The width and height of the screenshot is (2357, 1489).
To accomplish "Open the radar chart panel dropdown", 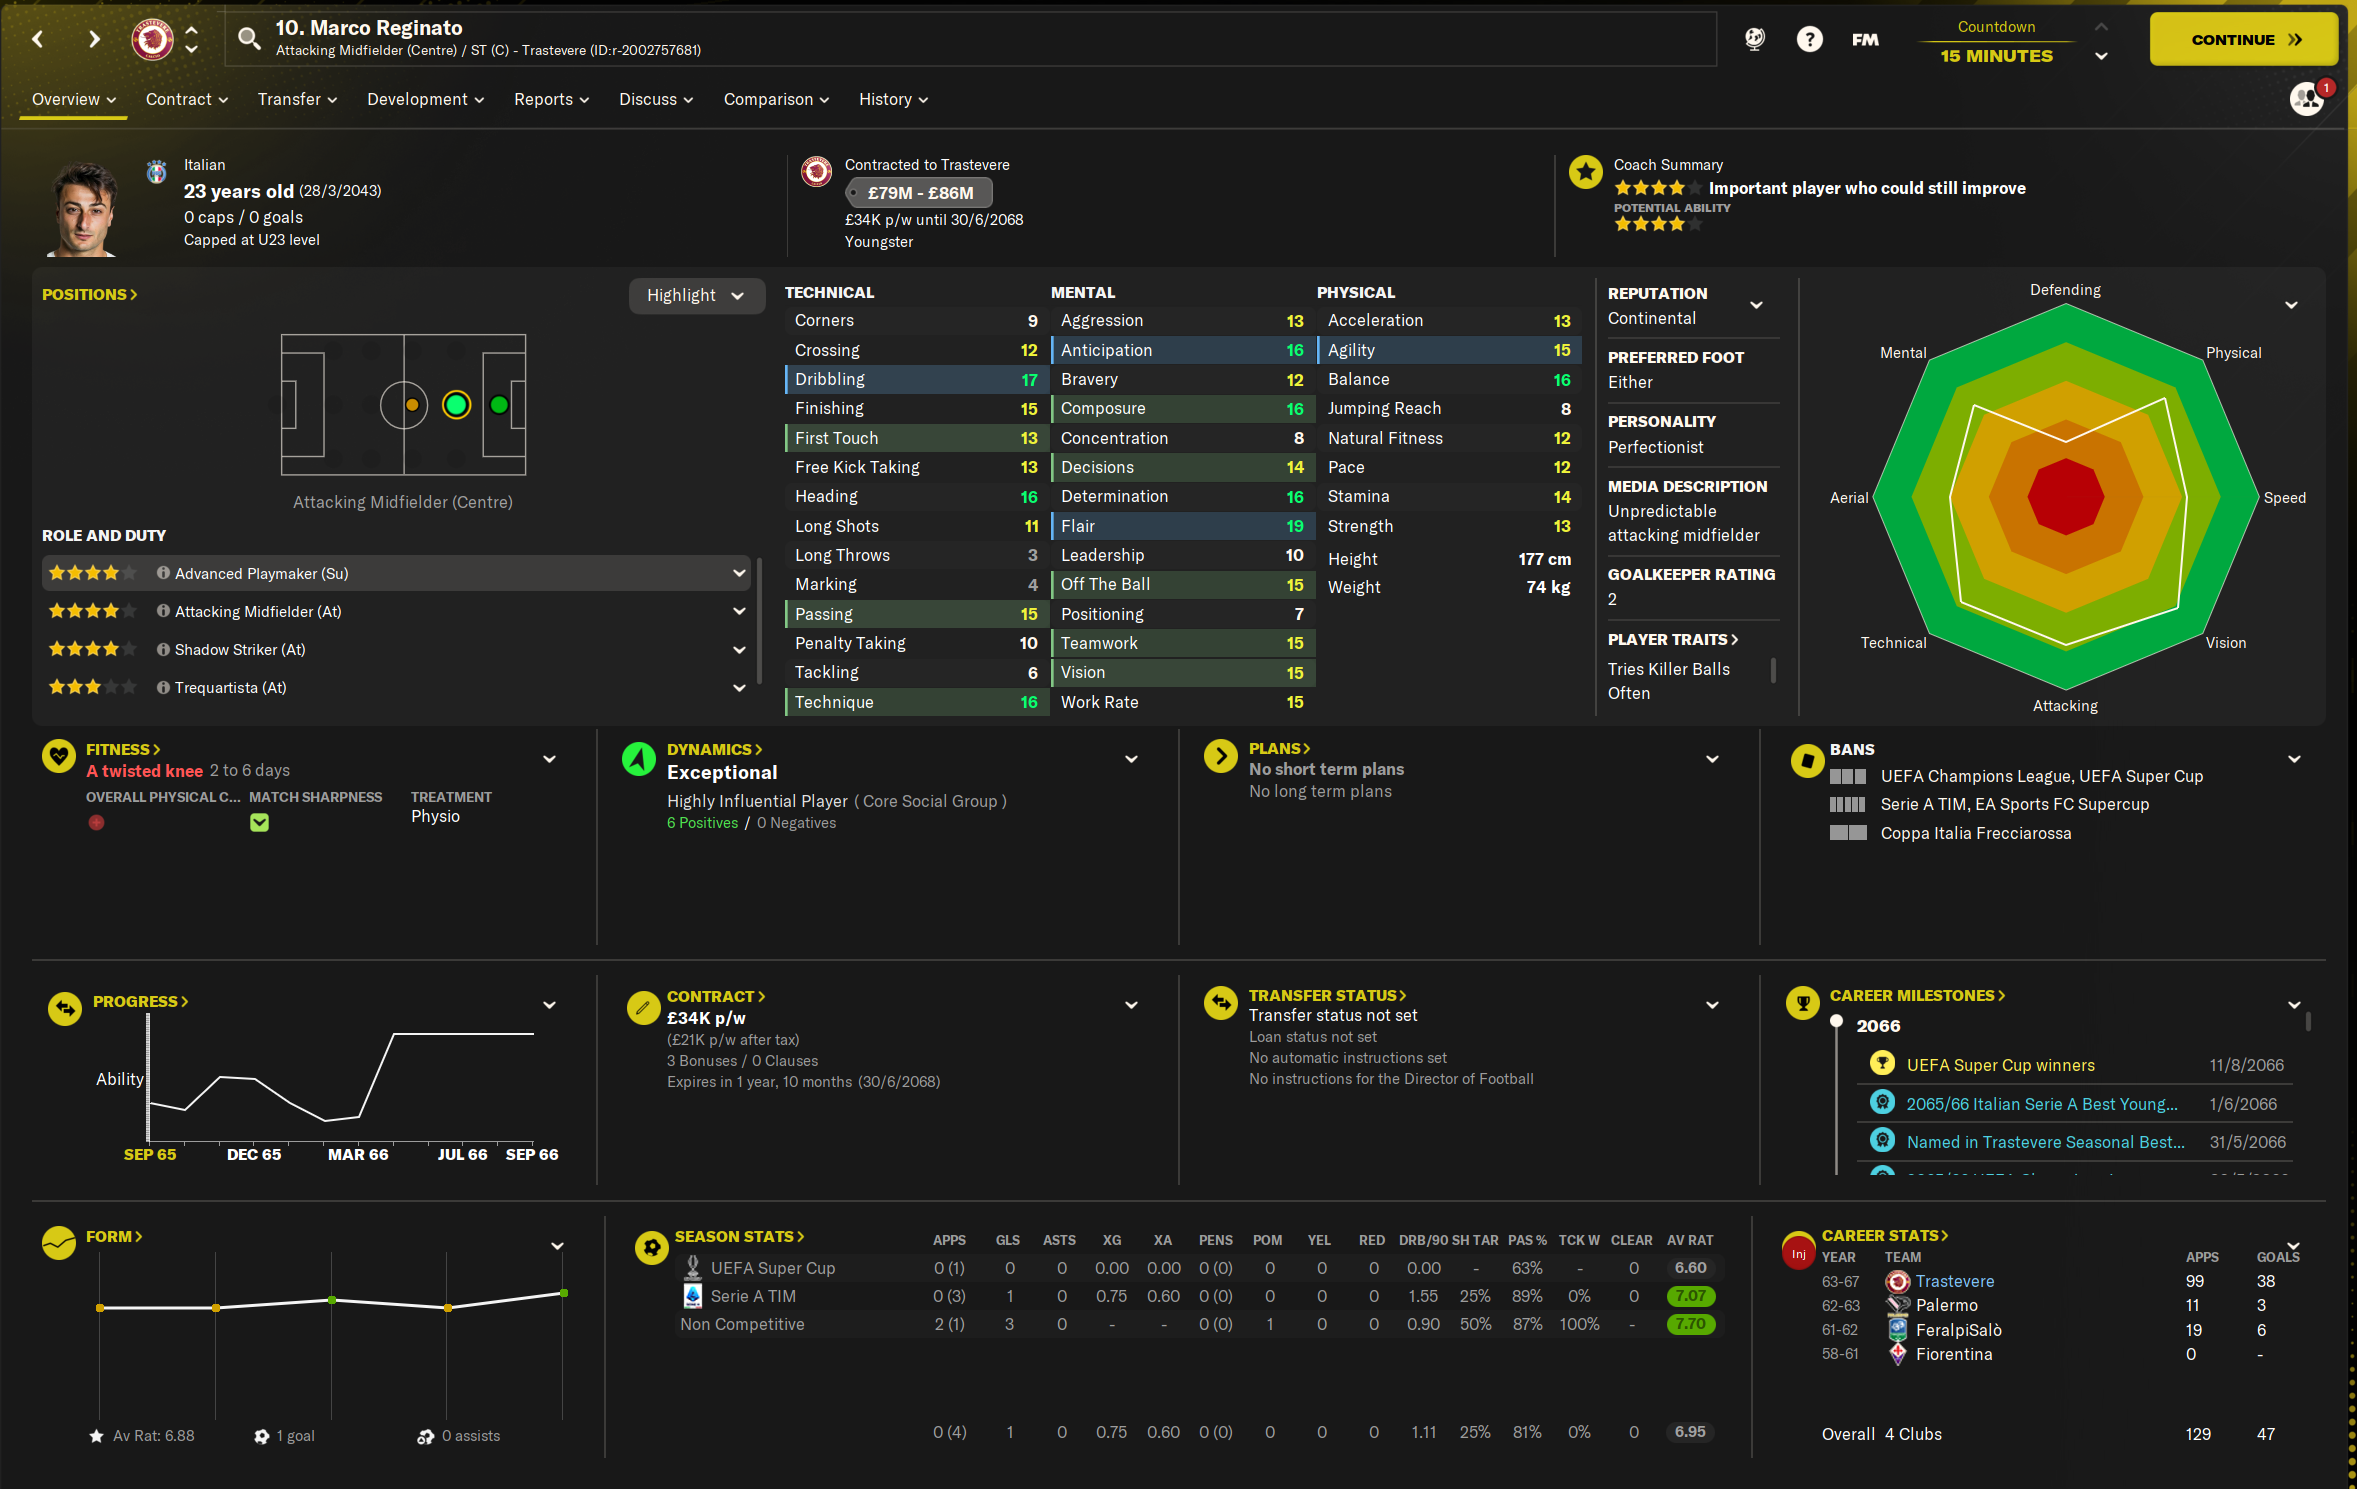I will tap(2291, 305).
